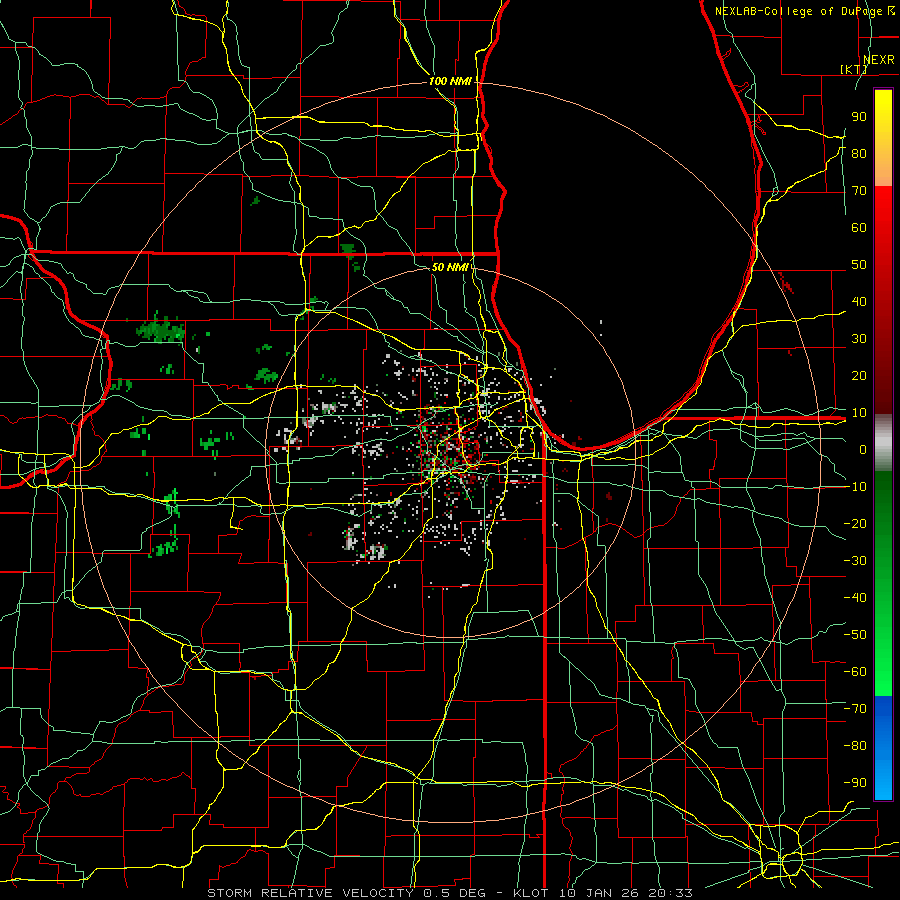Click the positive "10" legend value

pyautogui.click(x=859, y=413)
